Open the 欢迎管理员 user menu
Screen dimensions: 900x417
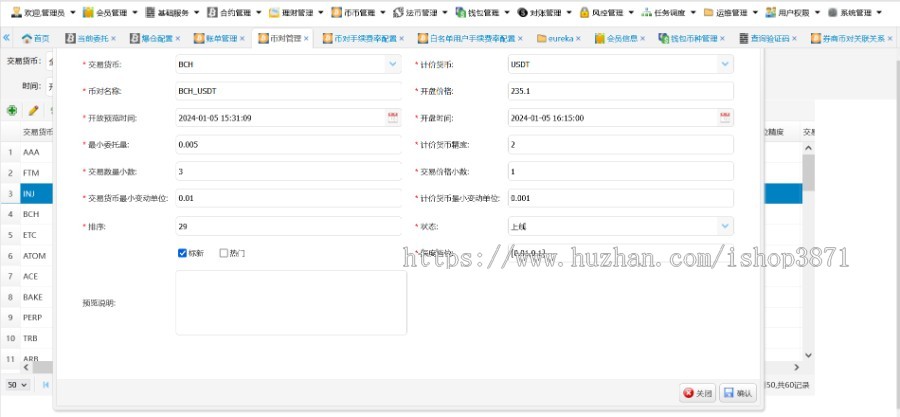(x=43, y=12)
